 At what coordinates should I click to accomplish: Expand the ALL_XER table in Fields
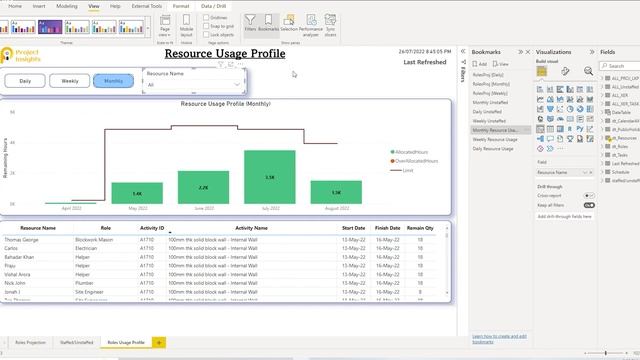[602, 95]
